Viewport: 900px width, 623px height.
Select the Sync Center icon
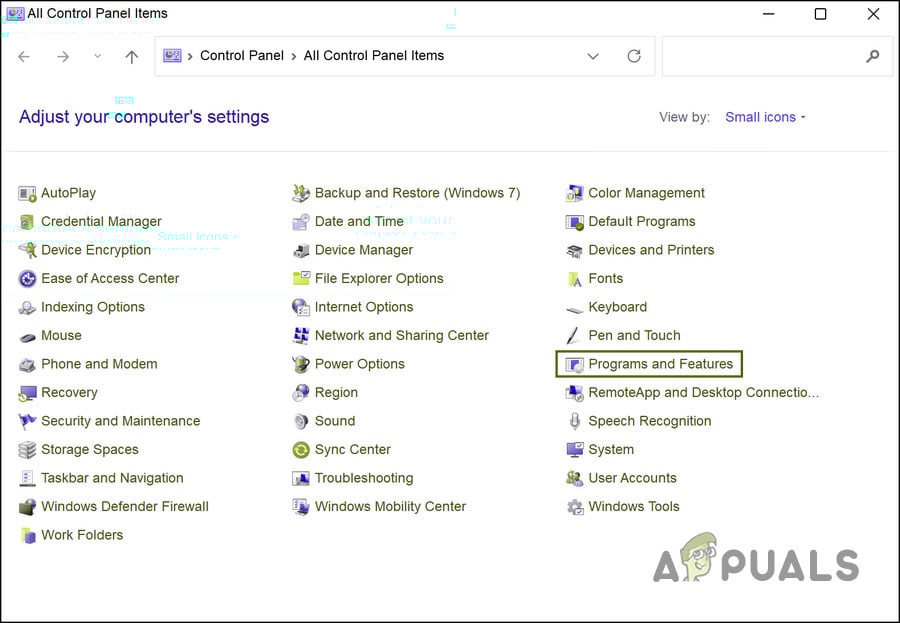(x=301, y=450)
